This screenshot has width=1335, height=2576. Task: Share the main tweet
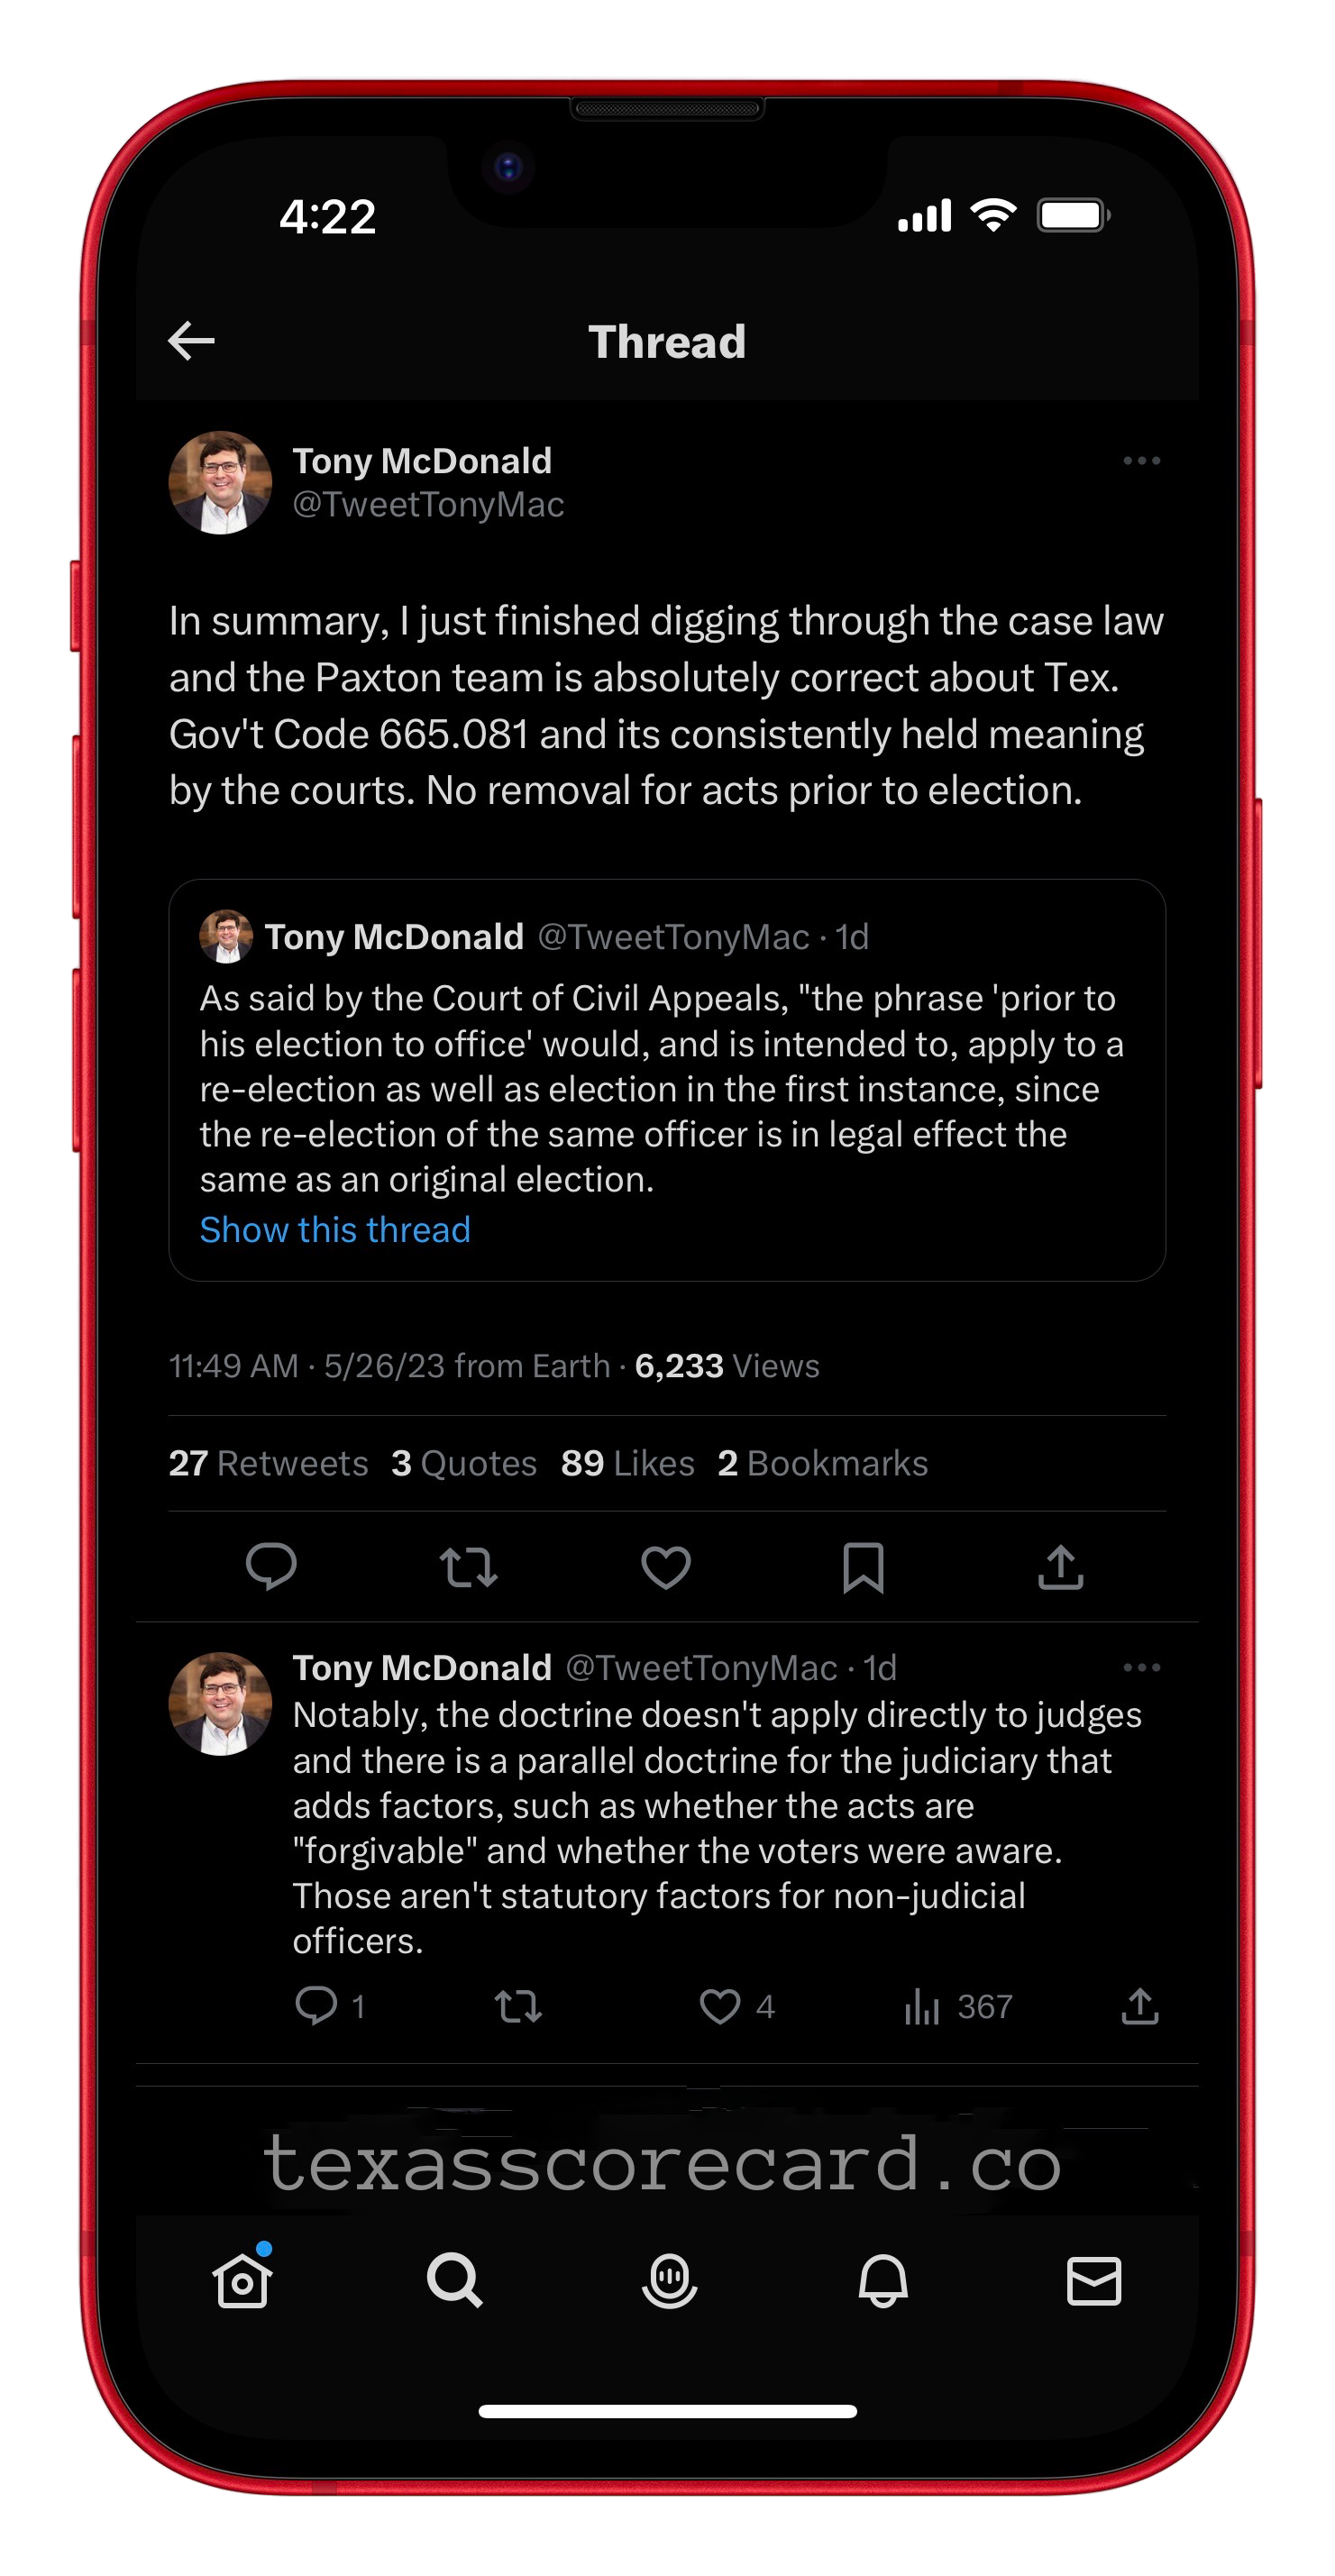tap(1061, 1566)
